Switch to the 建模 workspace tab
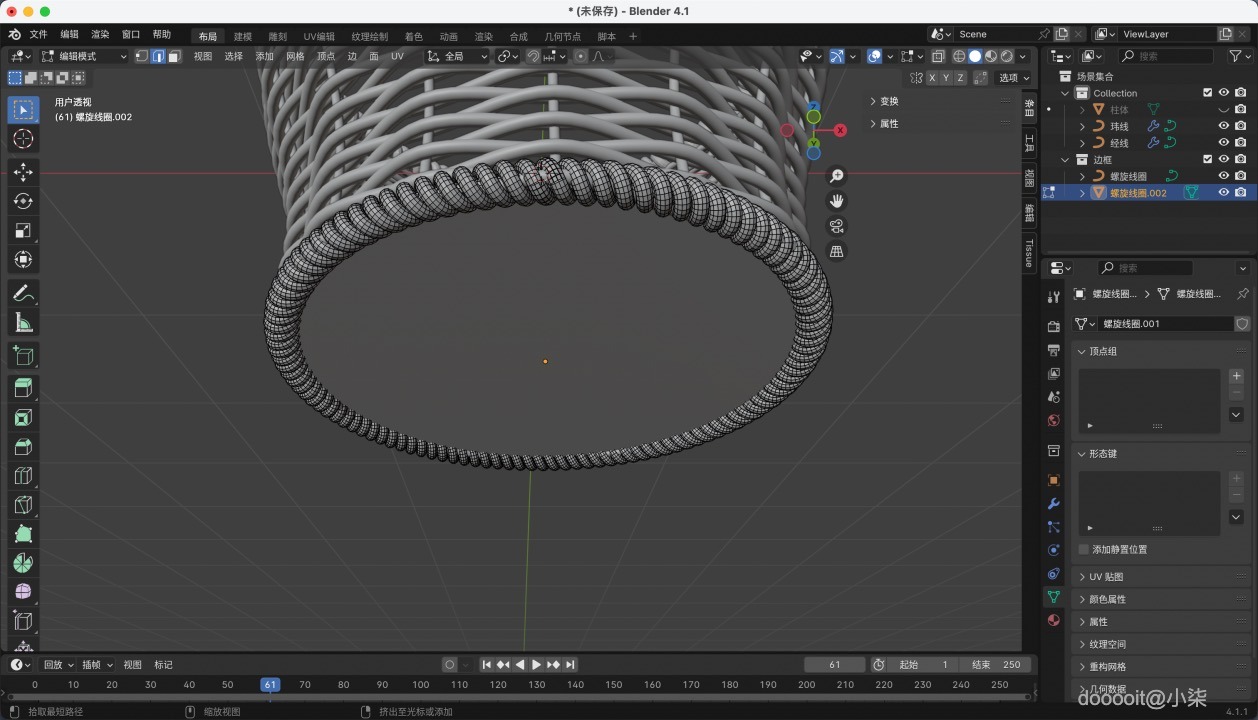 [243, 37]
